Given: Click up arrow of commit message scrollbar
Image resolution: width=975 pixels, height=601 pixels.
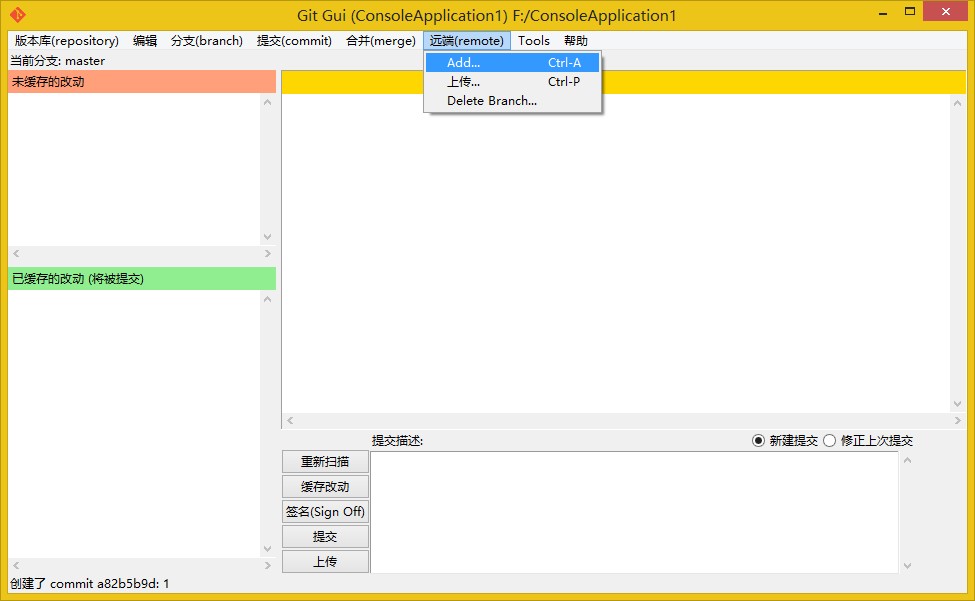Looking at the screenshot, I should (907, 461).
